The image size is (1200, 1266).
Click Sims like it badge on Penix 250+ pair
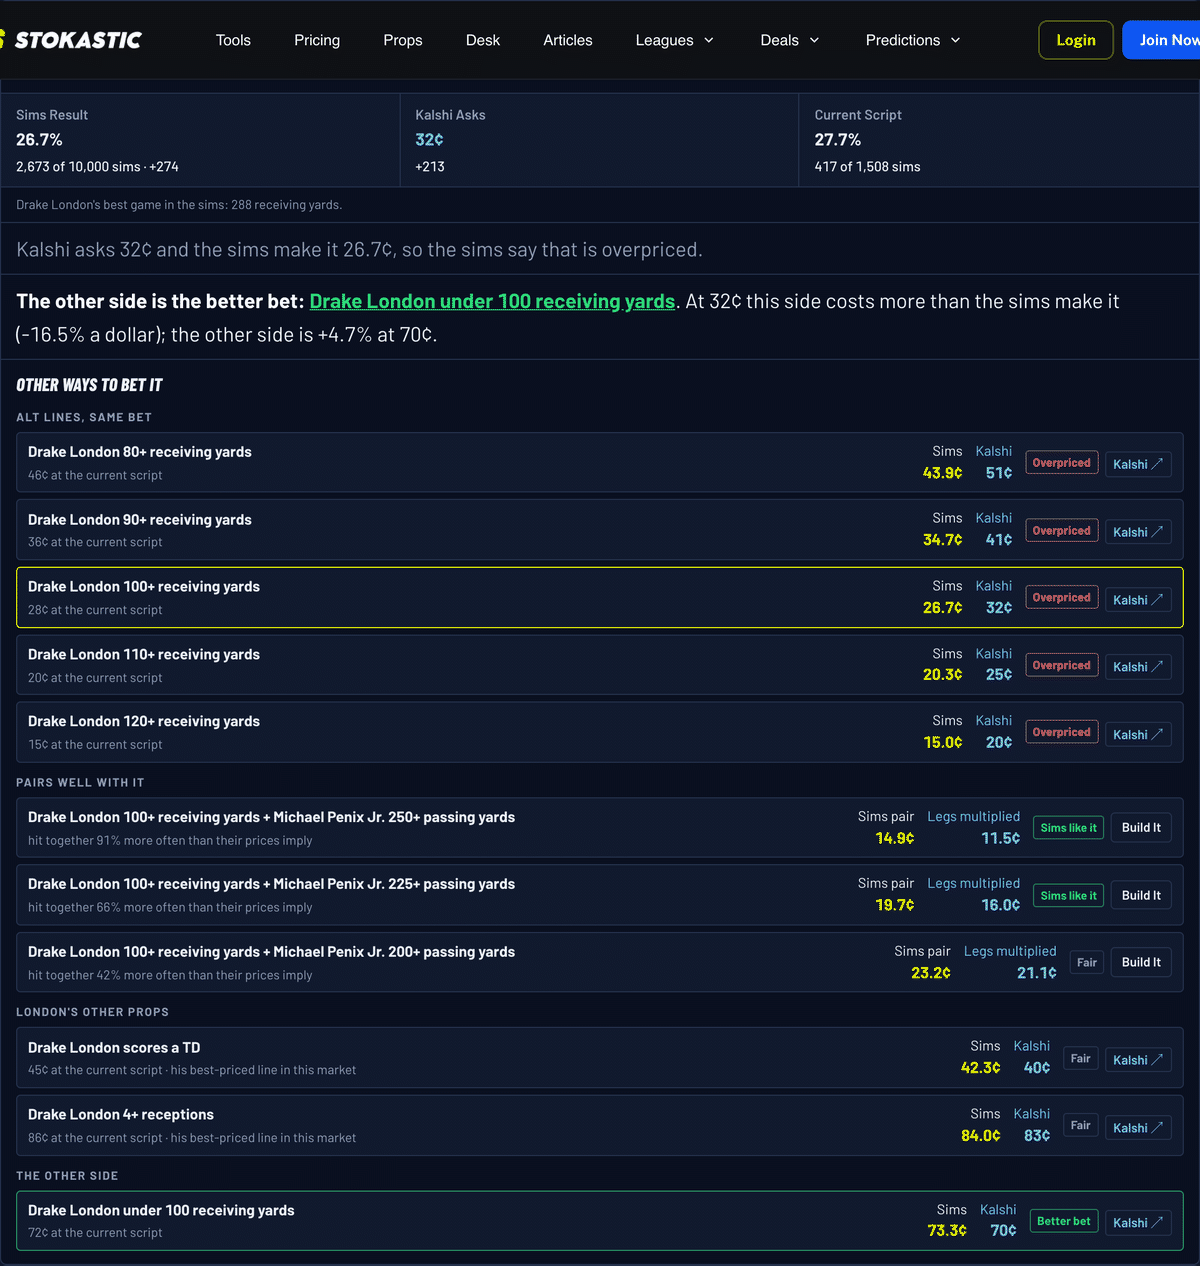1068,828
